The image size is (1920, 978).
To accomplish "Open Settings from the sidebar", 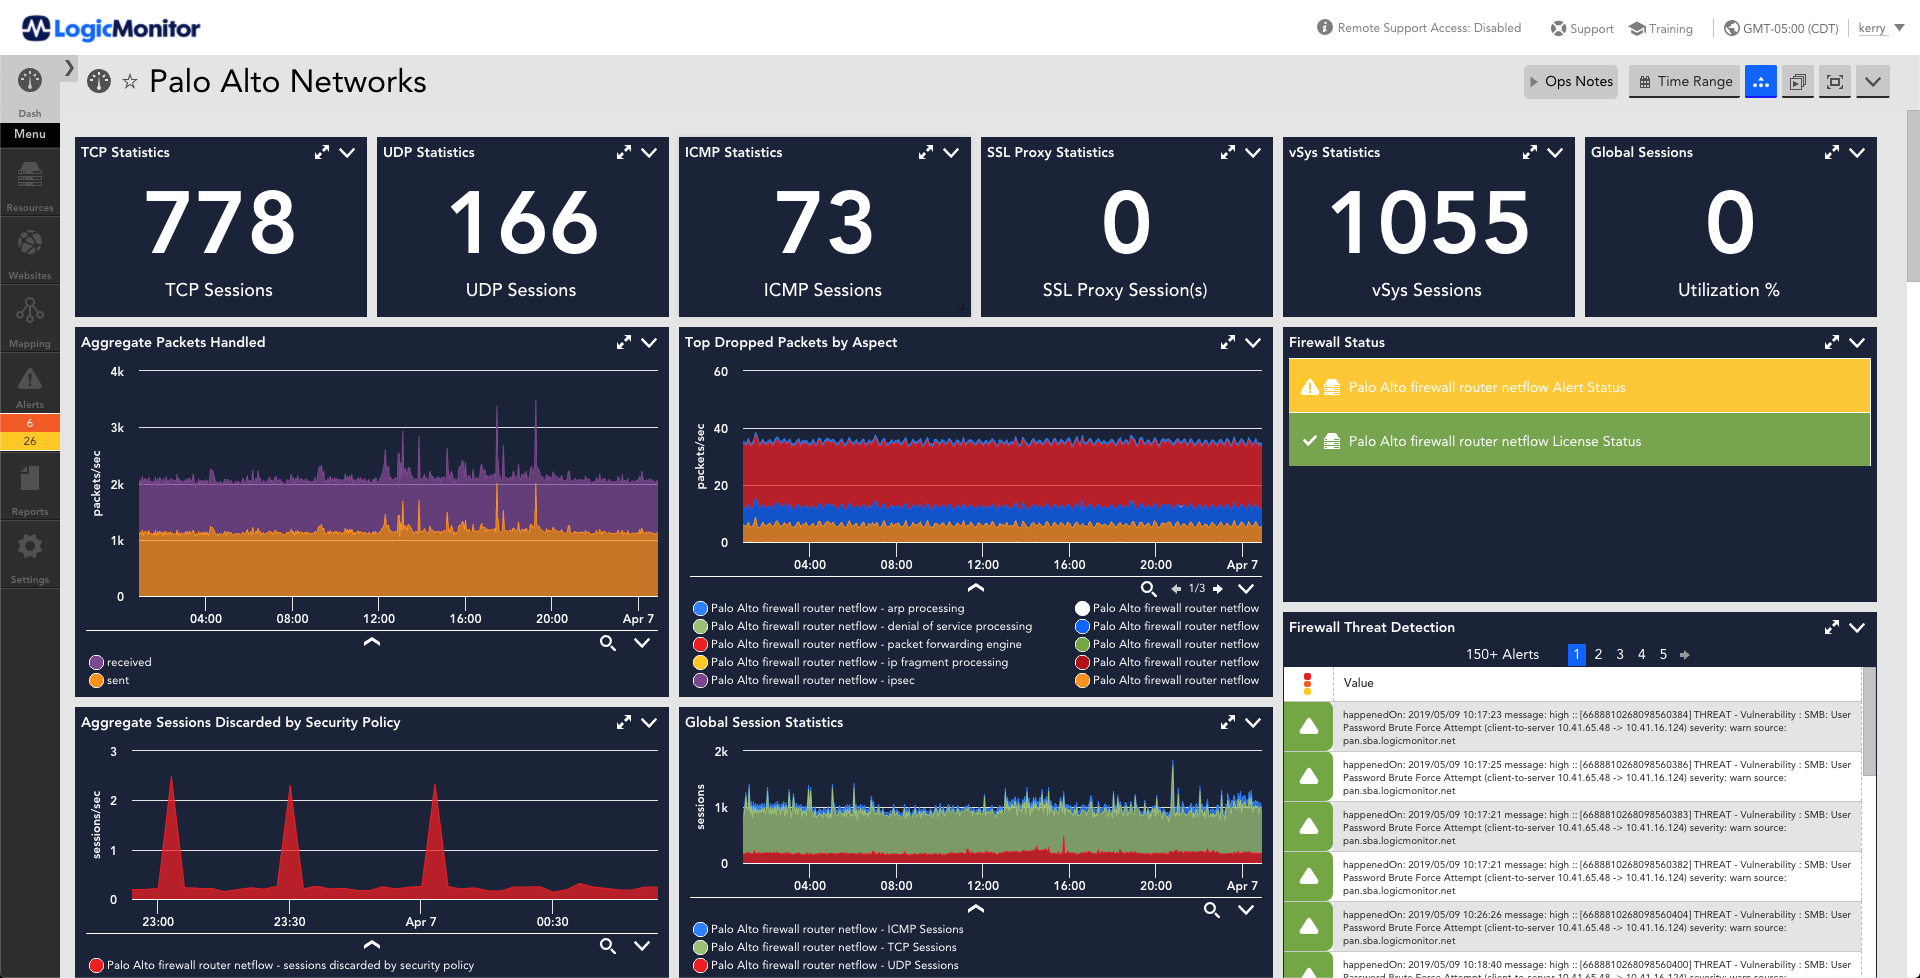I will (29, 555).
